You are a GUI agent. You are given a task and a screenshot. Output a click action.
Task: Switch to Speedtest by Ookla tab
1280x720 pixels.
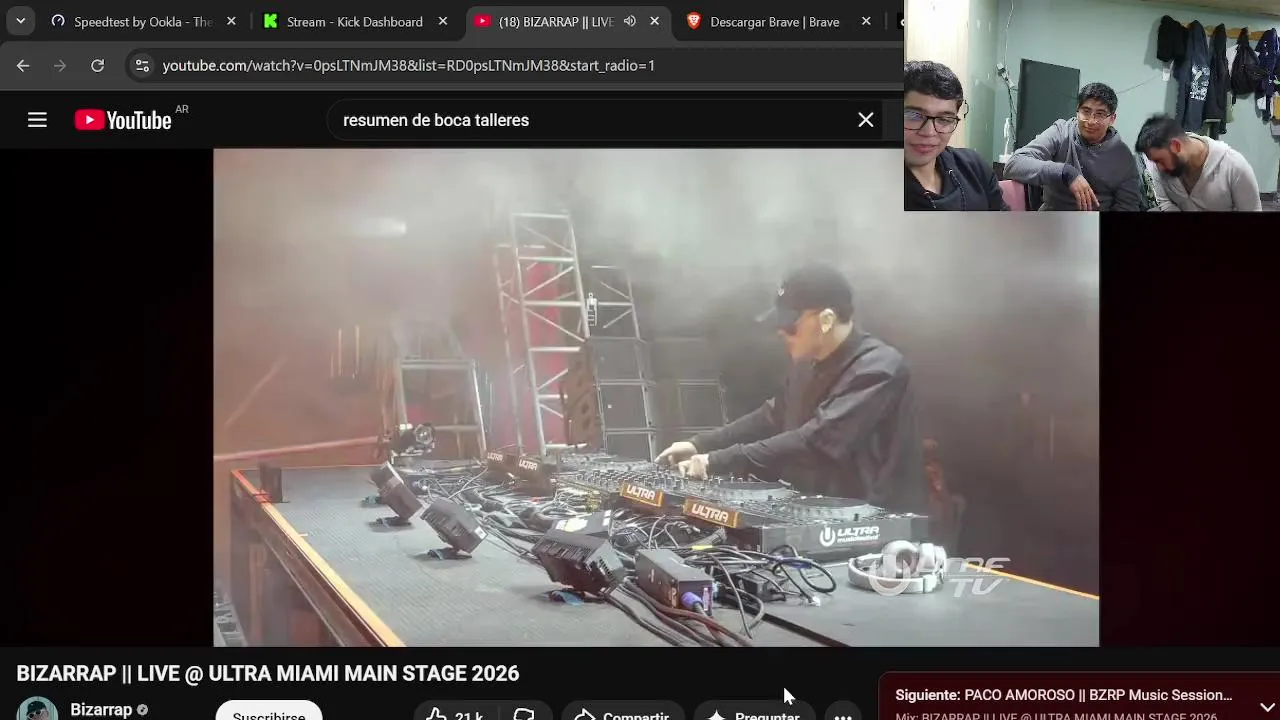tap(143, 21)
